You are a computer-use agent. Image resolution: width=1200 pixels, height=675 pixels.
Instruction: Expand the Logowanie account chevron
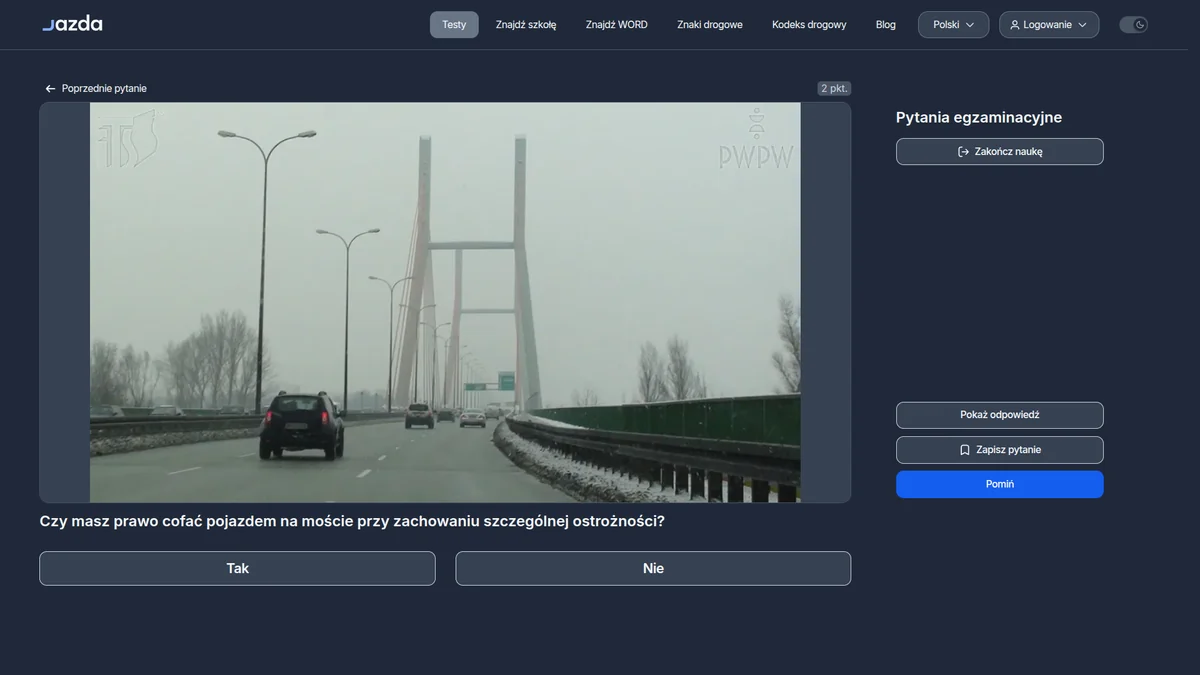tap(1082, 25)
